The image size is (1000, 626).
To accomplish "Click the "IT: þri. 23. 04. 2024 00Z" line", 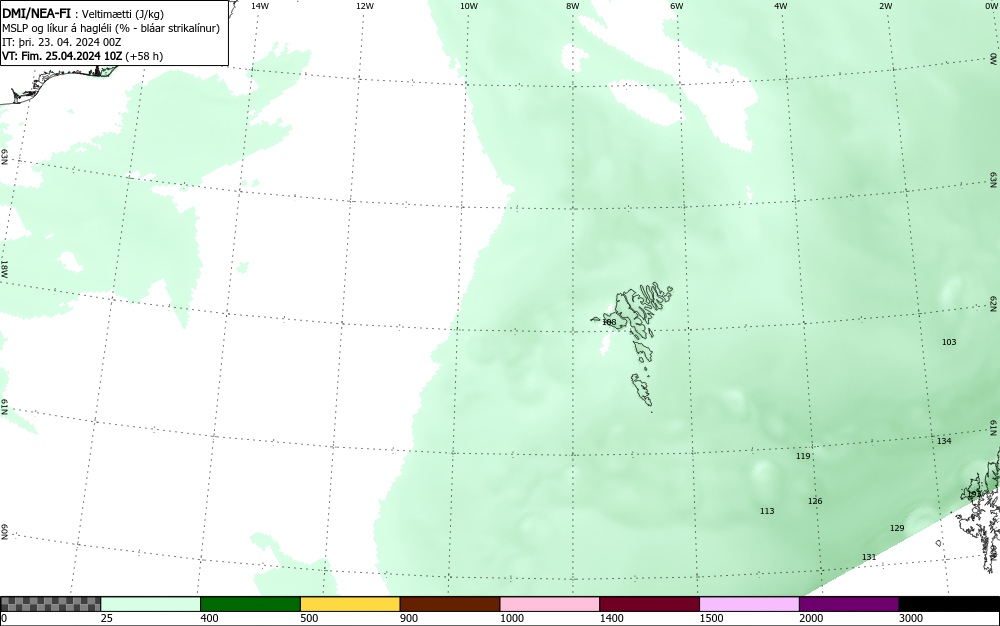I will pos(62,42).
